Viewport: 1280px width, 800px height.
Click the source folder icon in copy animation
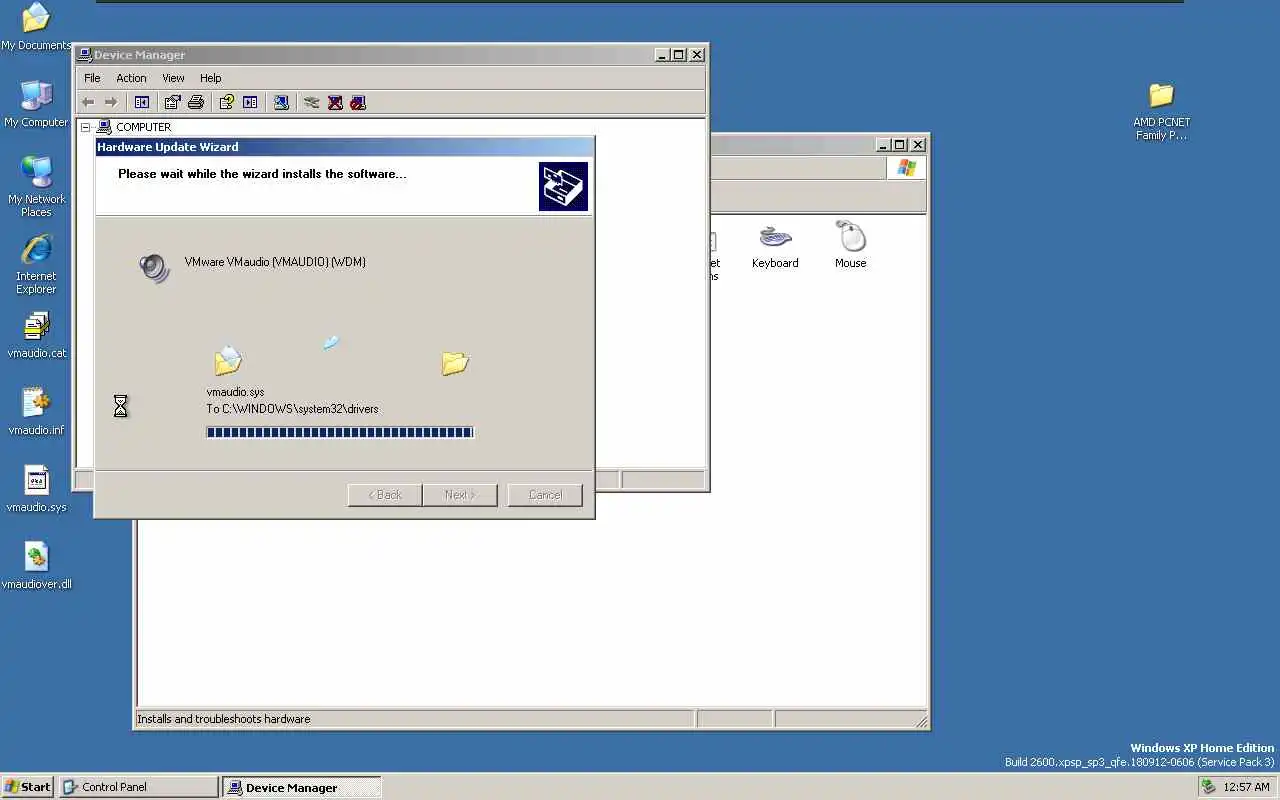pyautogui.click(x=228, y=361)
